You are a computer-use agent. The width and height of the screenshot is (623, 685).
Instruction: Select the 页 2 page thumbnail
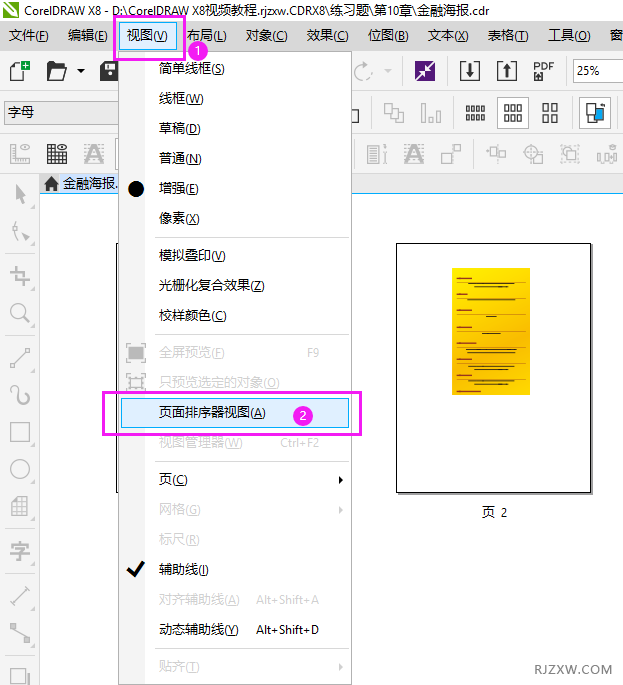(494, 368)
